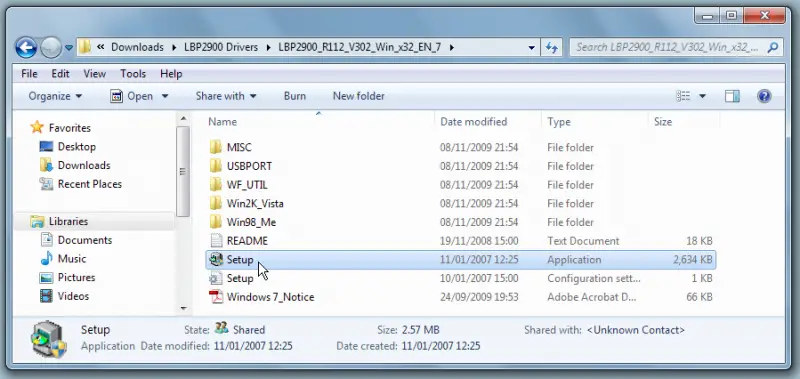The height and width of the screenshot is (379, 800).
Task: Open the View menu
Action: pos(95,74)
